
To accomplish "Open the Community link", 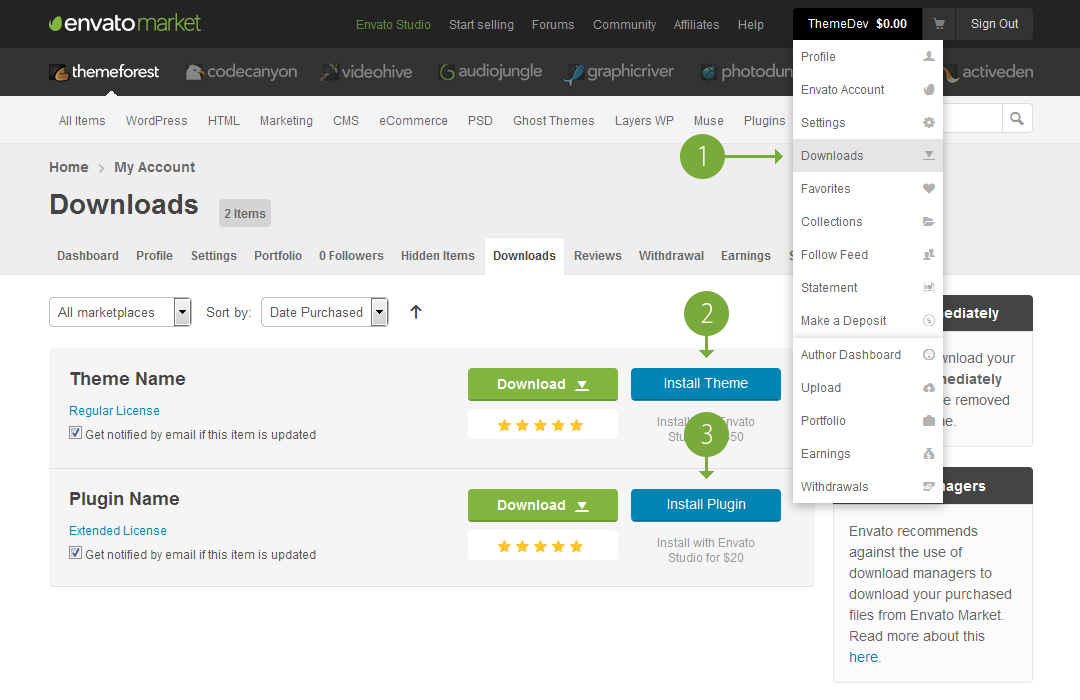I will point(625,25).
